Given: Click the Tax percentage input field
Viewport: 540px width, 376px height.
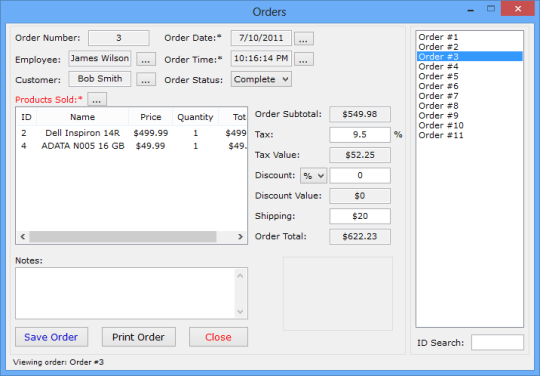Looking at the screenshot, I should point(360,135).
